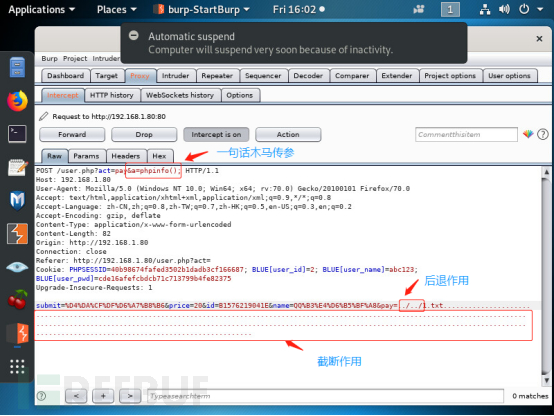Expand the Places menu
Image resolution: width=554 pixels, height=416 pixels.
point(117,10)
